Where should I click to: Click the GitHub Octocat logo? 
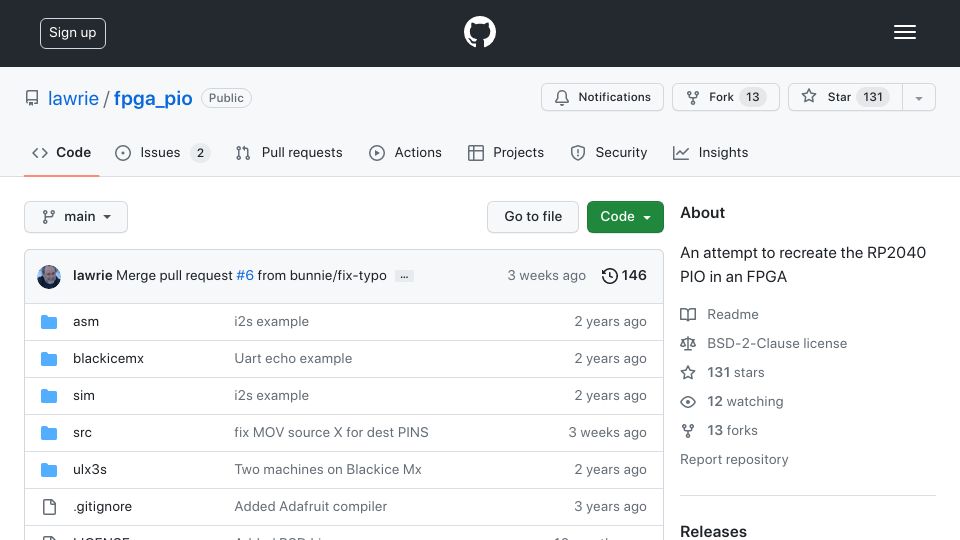pos(479,32)
